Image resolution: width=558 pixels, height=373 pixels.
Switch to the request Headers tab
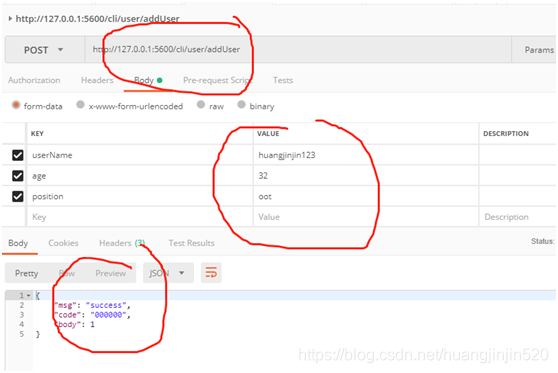[97, 80]
